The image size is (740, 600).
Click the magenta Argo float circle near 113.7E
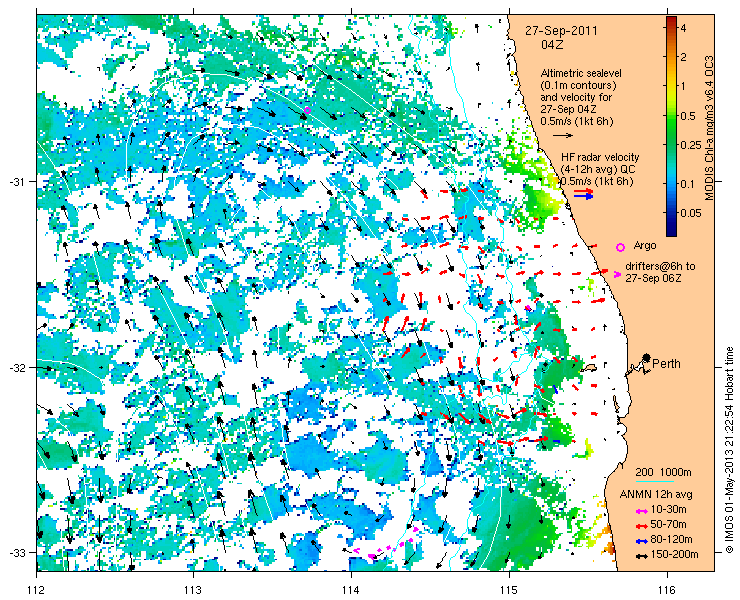point(307,110)
